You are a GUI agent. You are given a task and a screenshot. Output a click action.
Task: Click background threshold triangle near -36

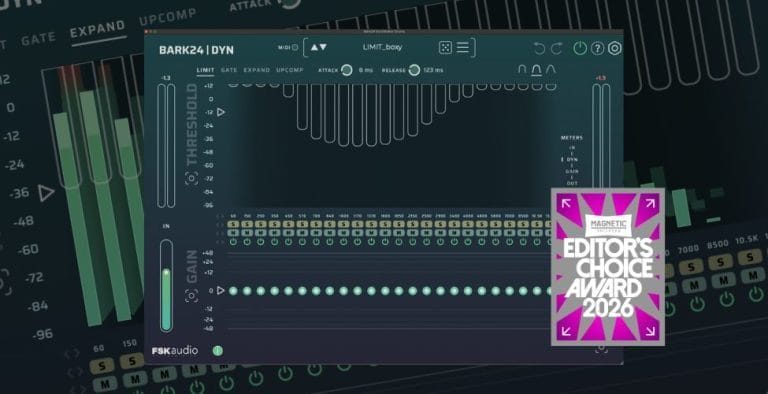pos(47,193)
